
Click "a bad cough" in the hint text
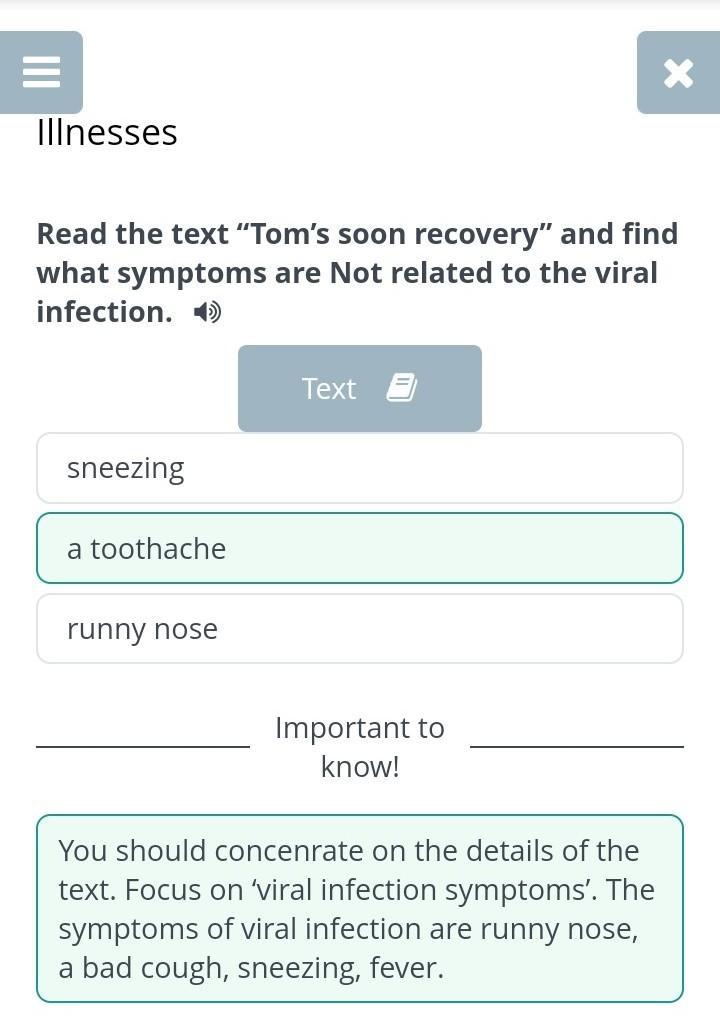click(x=152, y=968)
